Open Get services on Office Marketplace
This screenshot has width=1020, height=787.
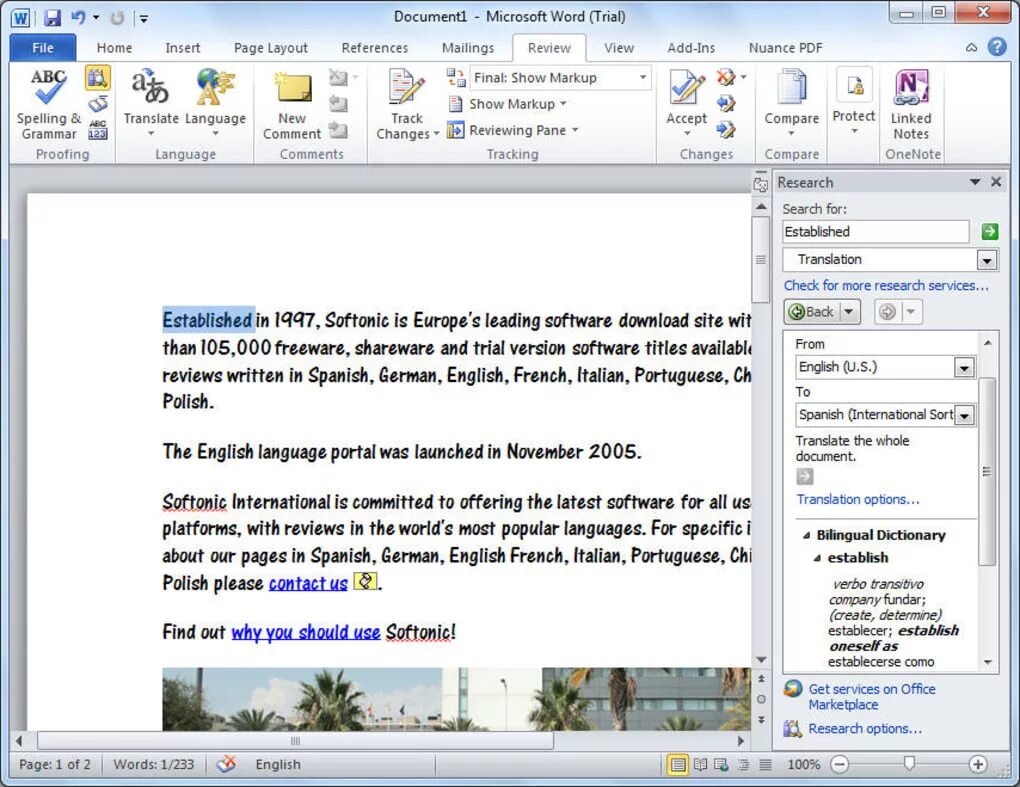(x=872, y=697)
